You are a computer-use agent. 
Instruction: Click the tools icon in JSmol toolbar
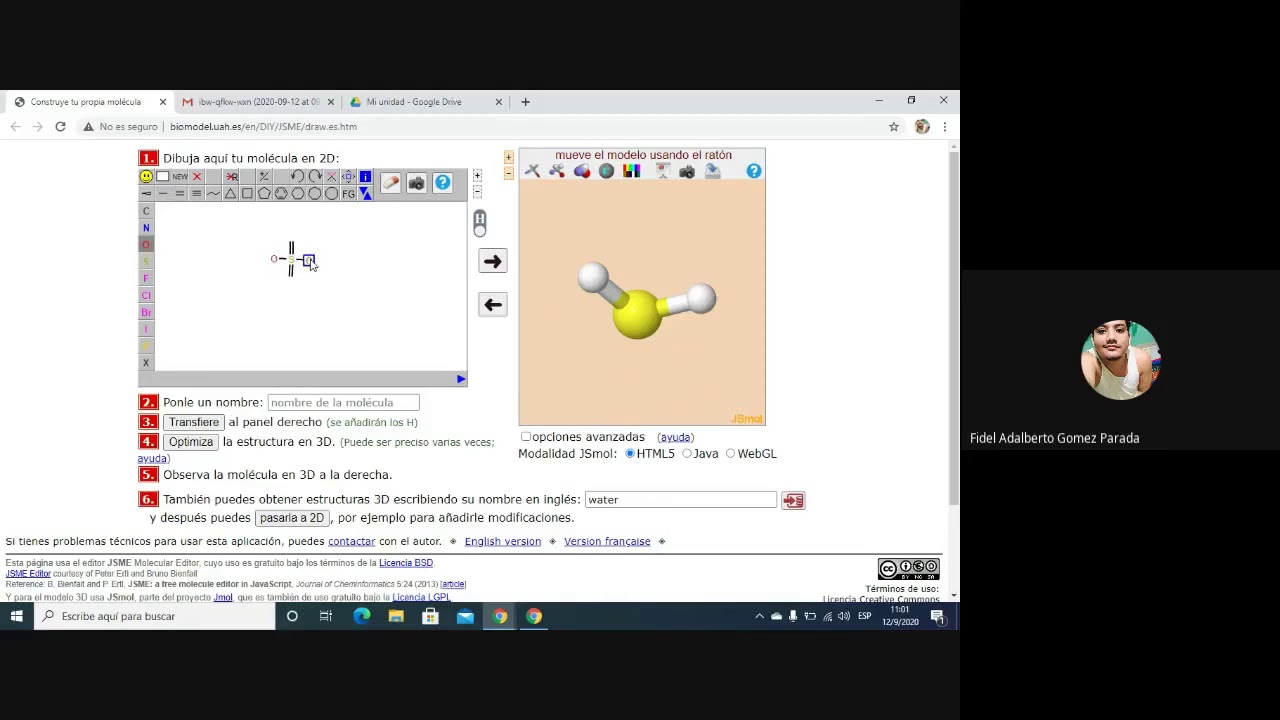point(533,171)
